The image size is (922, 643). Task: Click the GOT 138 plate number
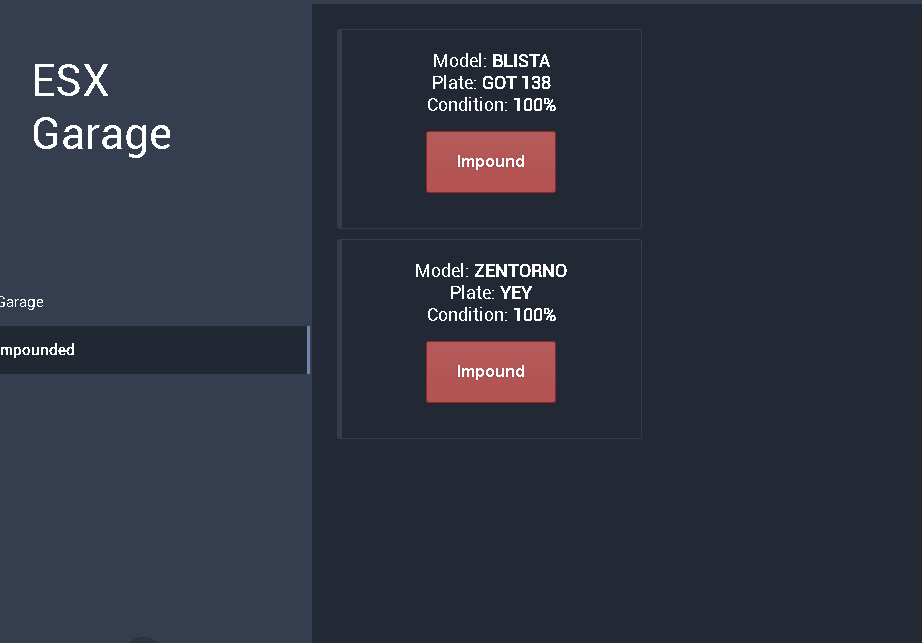pyautogui.click(x=516, y=83)
